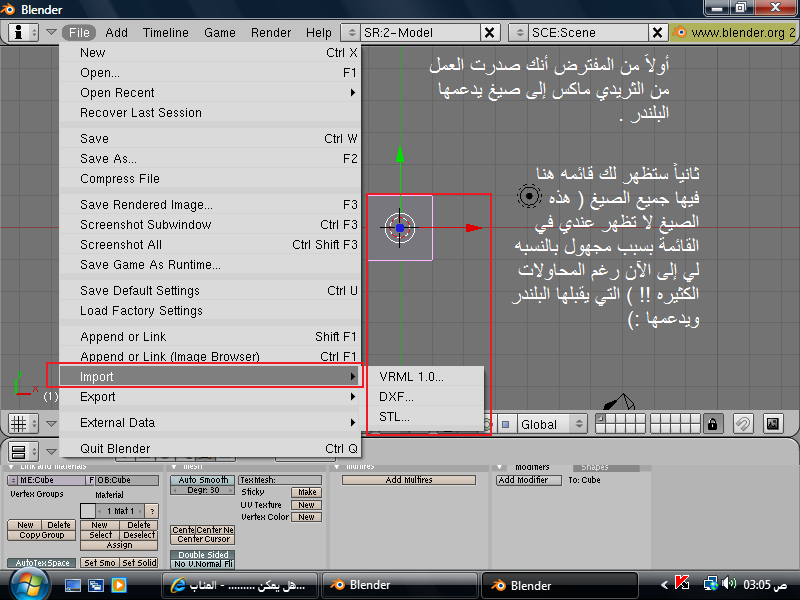
Task: Open the ME:Cube datablock browse arrows
Action: (13, 480)
